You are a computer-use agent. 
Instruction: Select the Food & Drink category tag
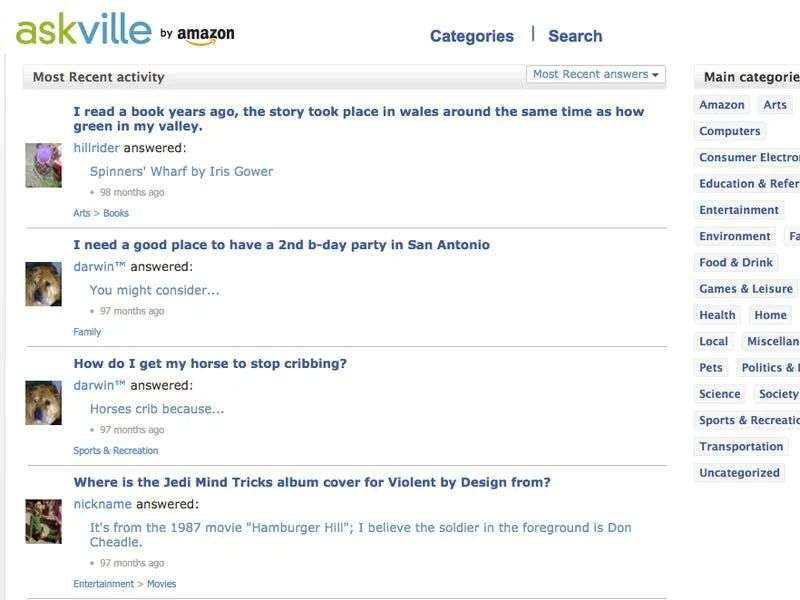[x=736, y=263]
